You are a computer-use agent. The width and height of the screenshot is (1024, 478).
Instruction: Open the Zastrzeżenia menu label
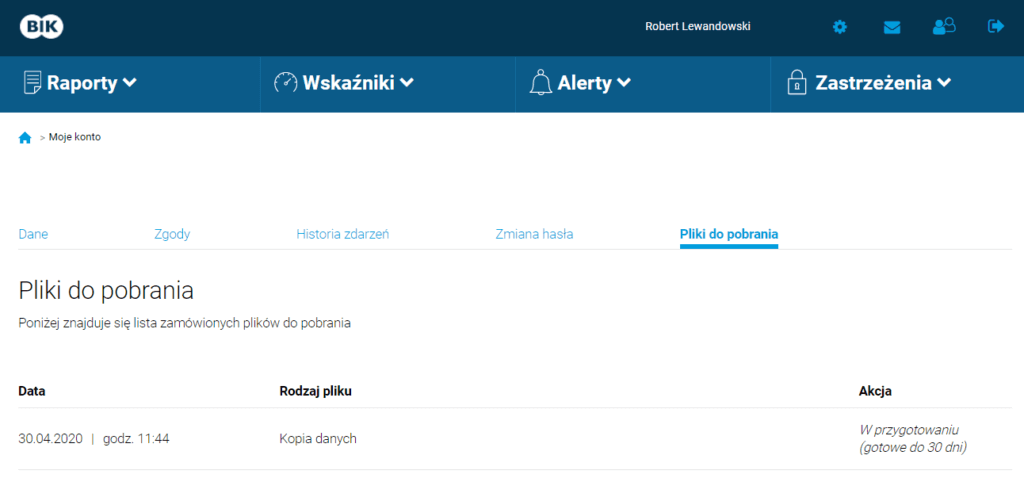[x=873, y=83]
